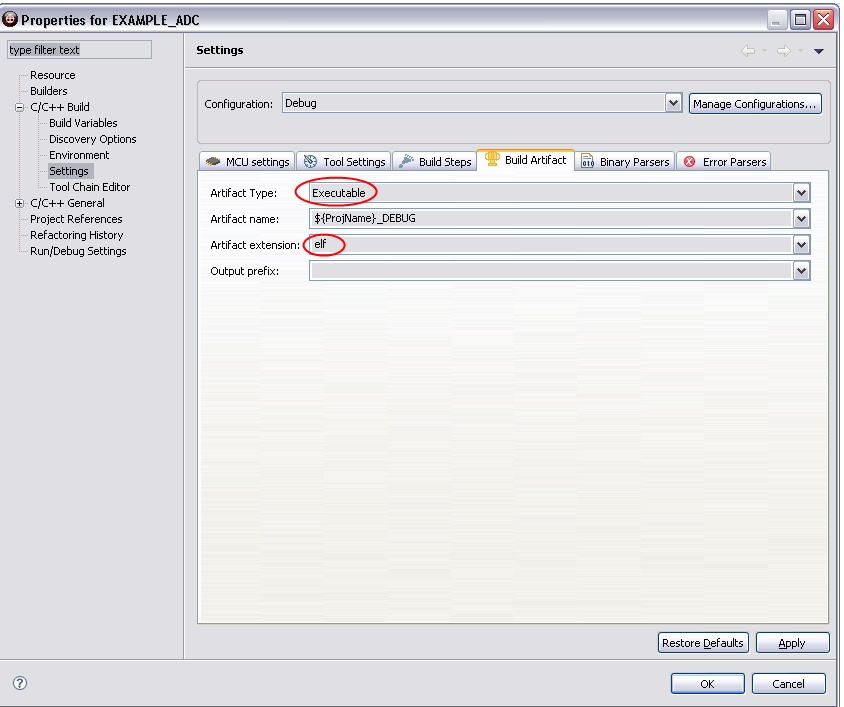Viewport: 844px width, 707px height.
Task: Click the back navigation arrow icon
Action: pos(748,51)
